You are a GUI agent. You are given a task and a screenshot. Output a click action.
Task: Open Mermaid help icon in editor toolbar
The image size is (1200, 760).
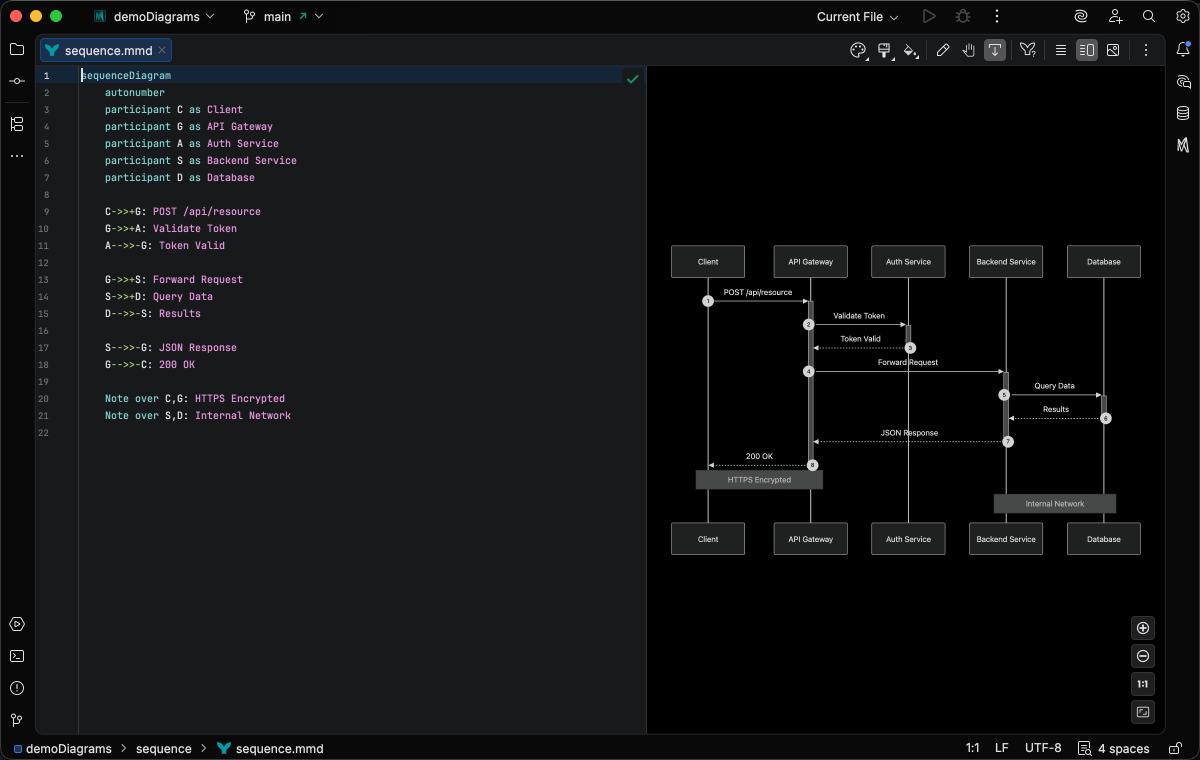(x=1027, y=50)
